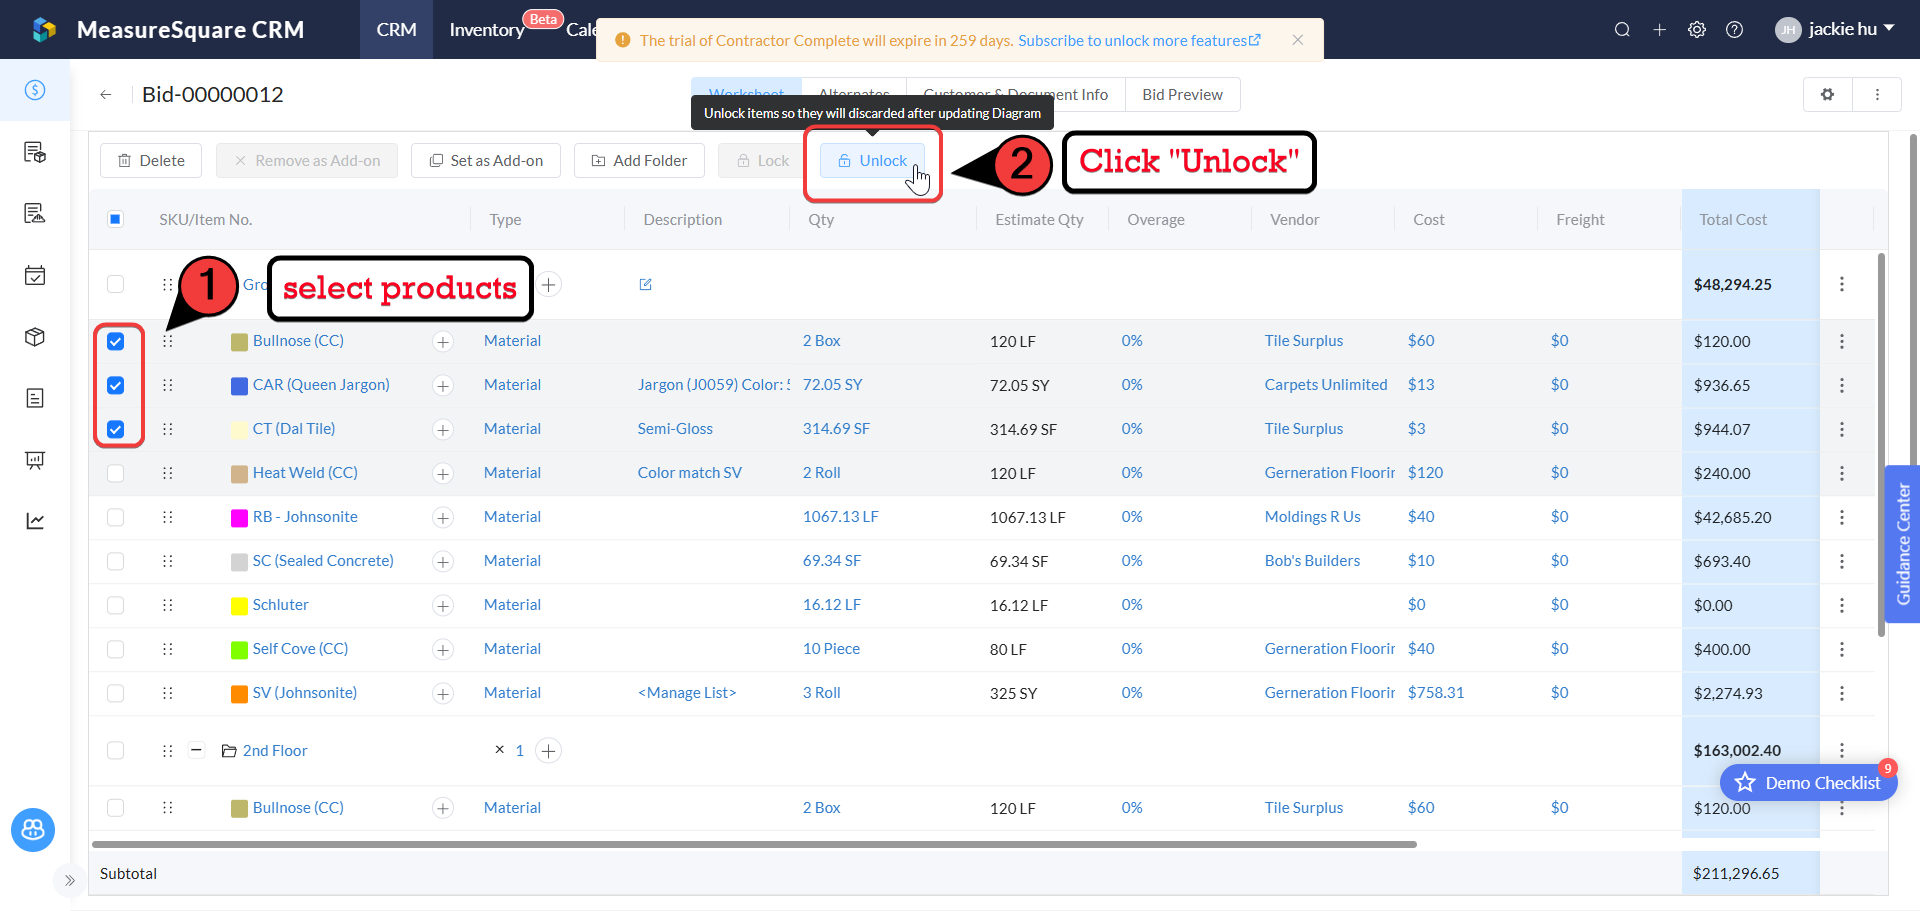
Task: Open row menu for SV (Johnsonite)
Action: point(1842,694)
